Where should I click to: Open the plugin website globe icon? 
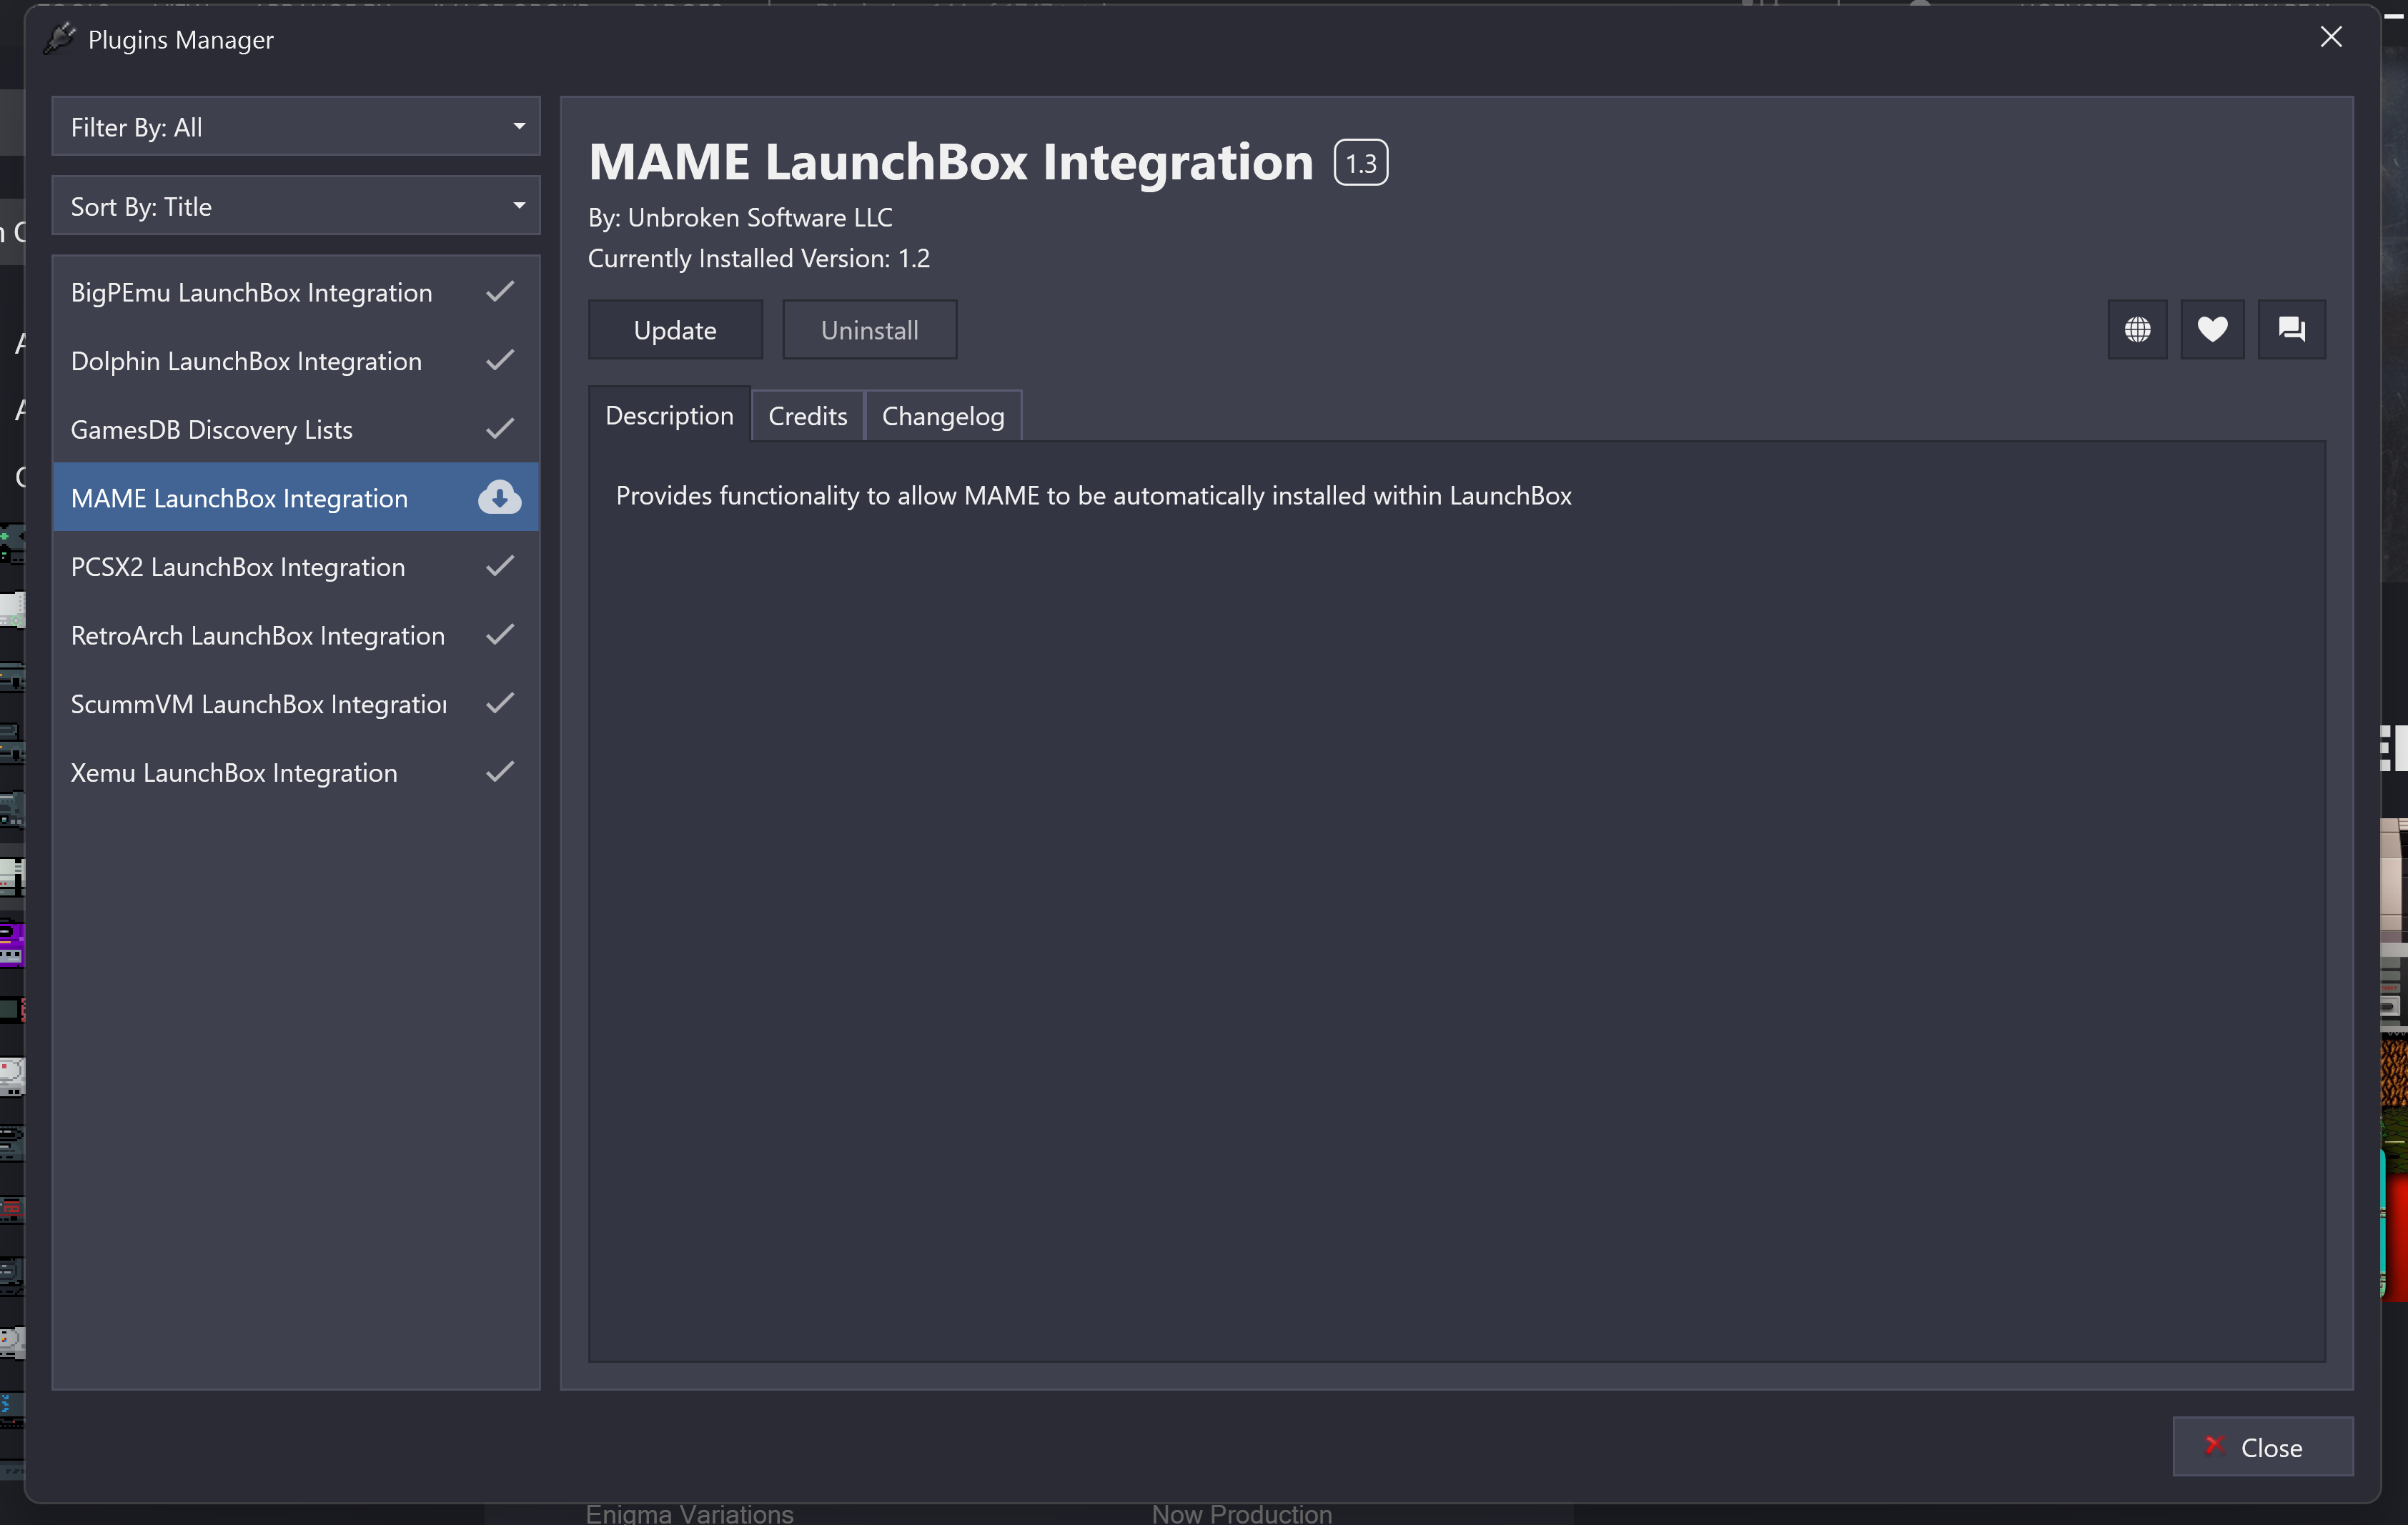point(2137,329)
